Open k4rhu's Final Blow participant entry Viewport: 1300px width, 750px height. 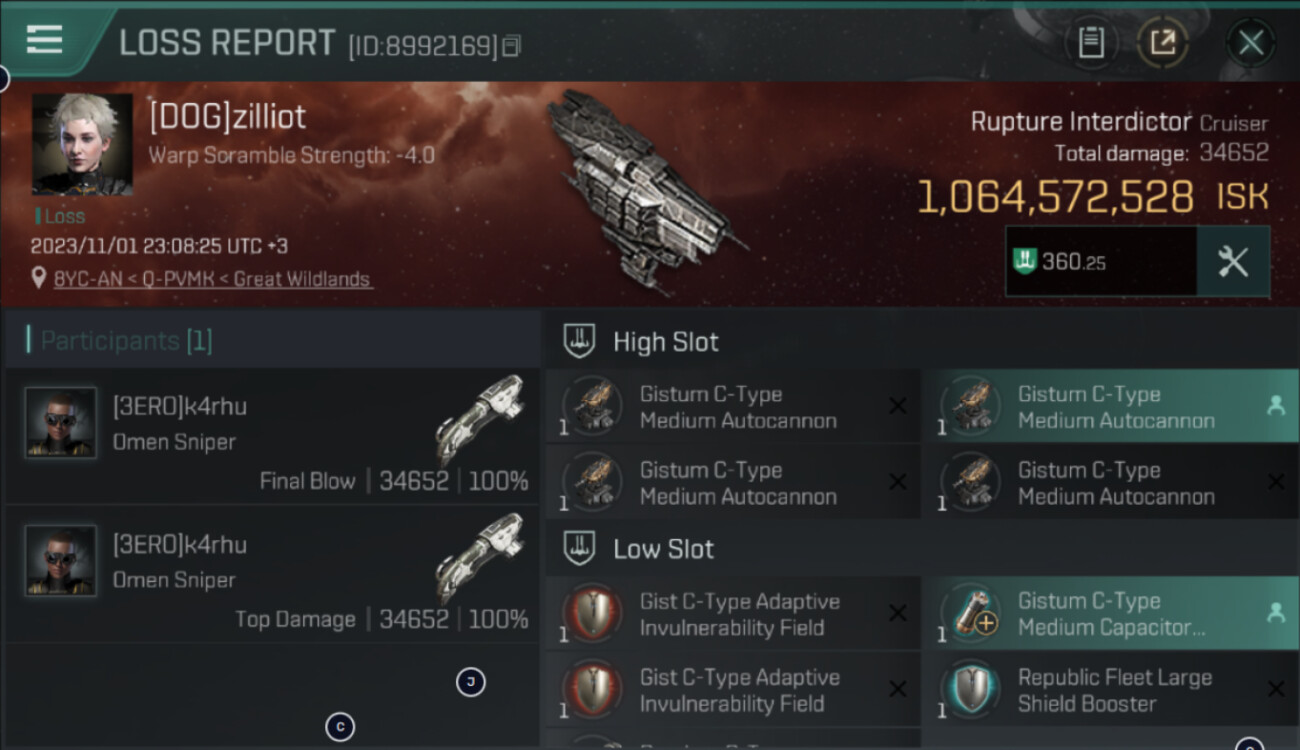[x=272, y=436]
